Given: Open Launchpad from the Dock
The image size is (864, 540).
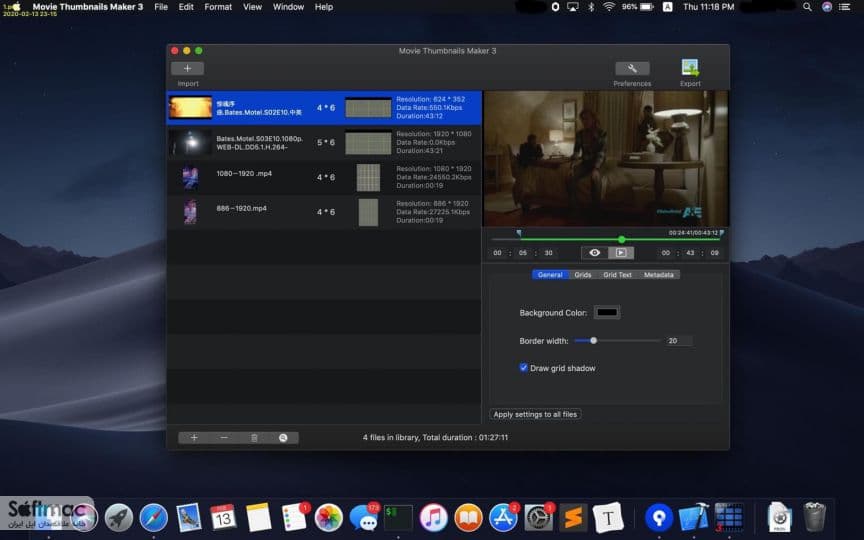Looking at the screenshot, I should [x=118, y=518].
